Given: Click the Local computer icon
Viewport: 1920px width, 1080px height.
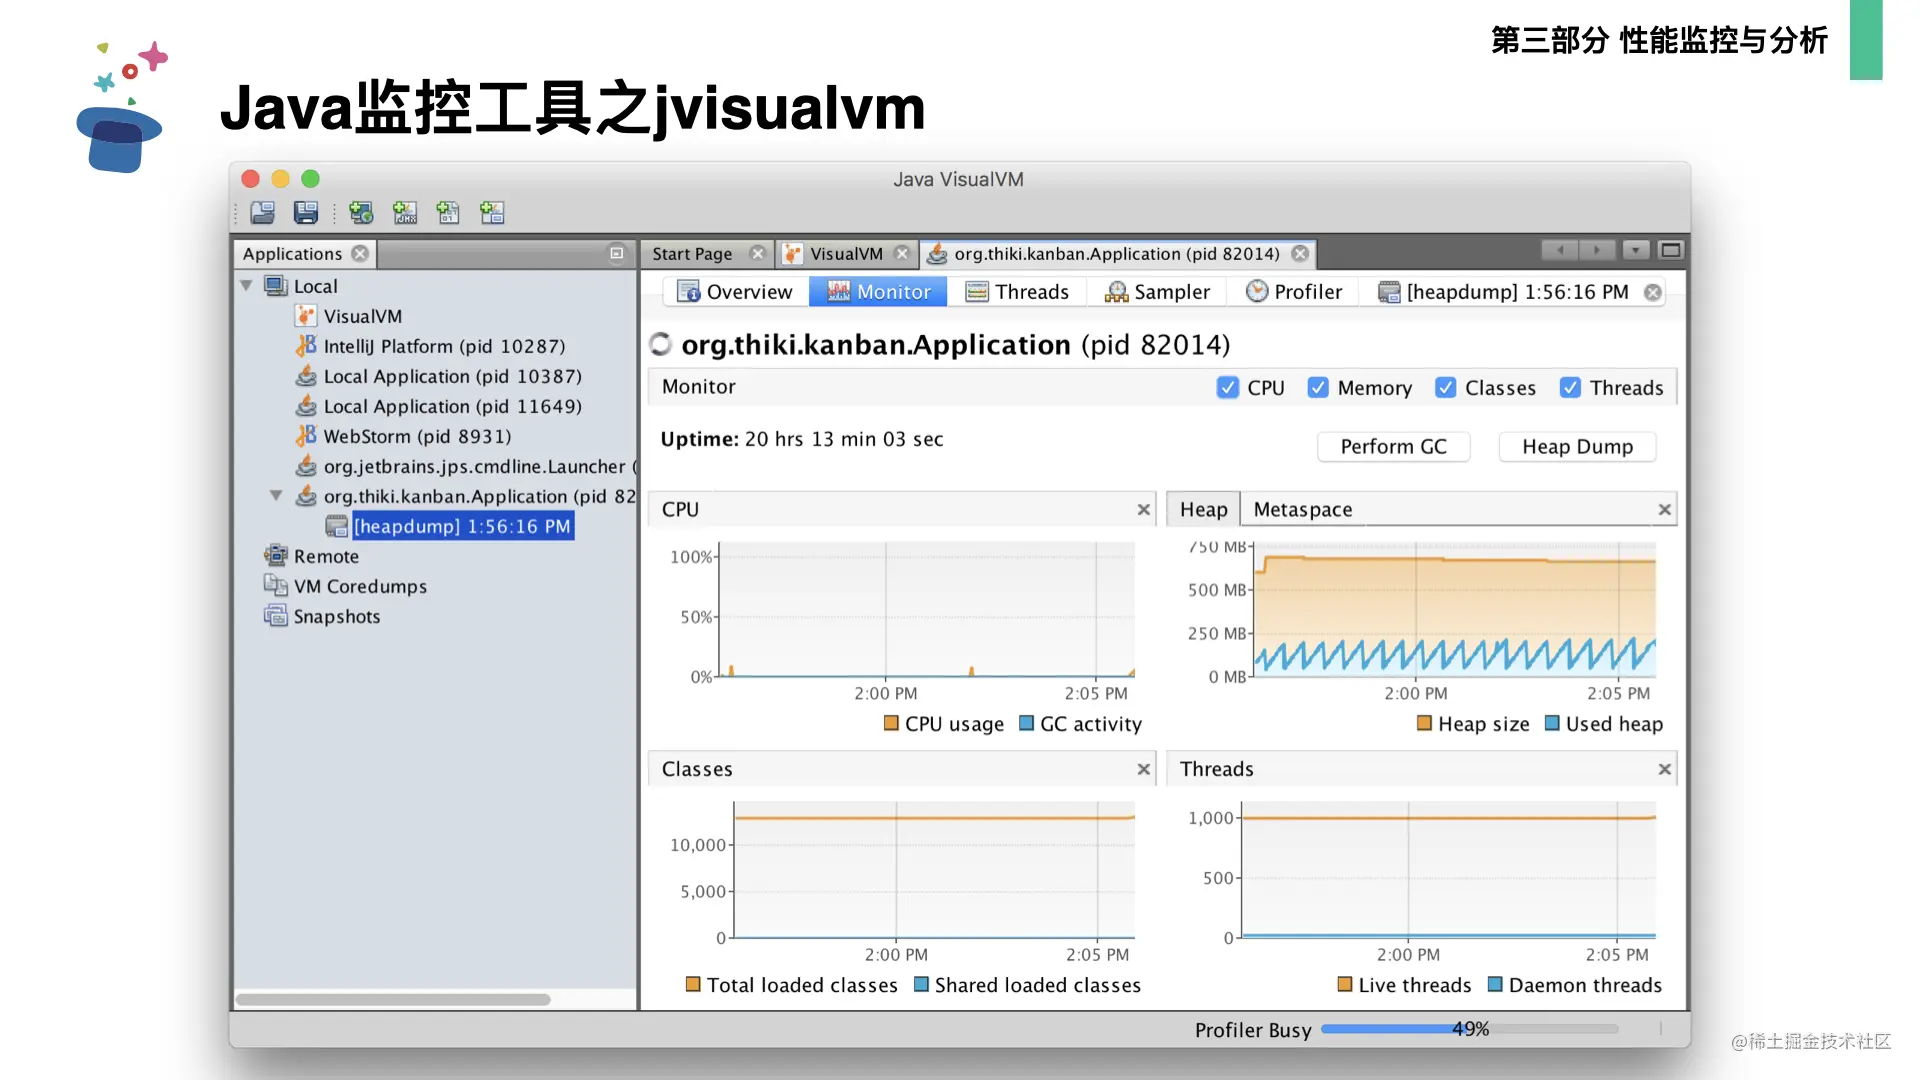Looking at the screenshot, I should coord(275,286).
